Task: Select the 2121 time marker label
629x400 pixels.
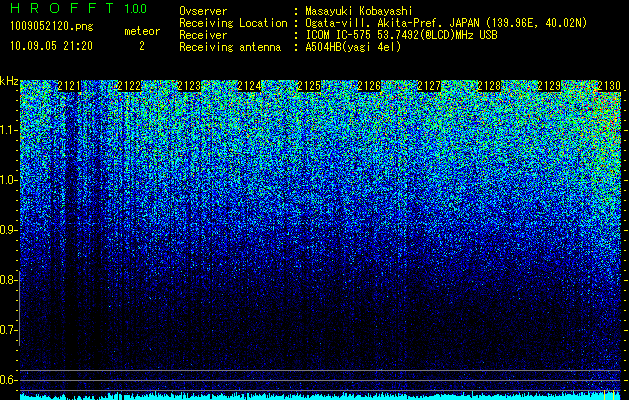Action: 69,86
